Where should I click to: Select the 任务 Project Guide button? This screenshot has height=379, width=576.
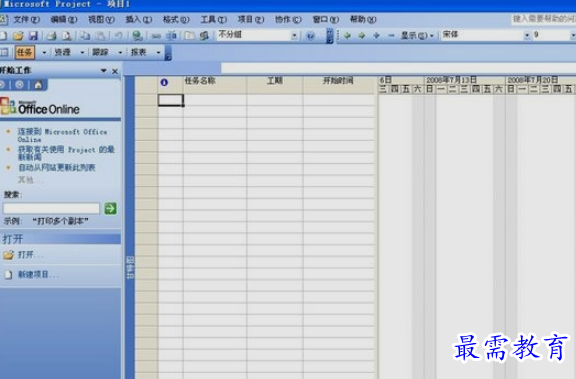(x=25, y=53)
